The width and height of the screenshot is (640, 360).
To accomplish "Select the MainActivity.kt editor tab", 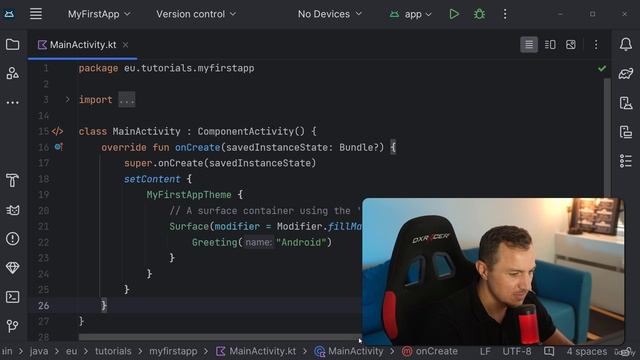I will (83, 44).
